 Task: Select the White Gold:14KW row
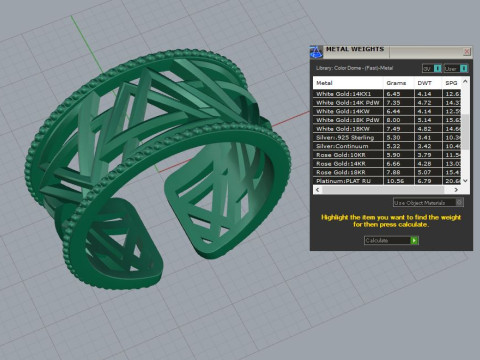(x=387, y=111)
